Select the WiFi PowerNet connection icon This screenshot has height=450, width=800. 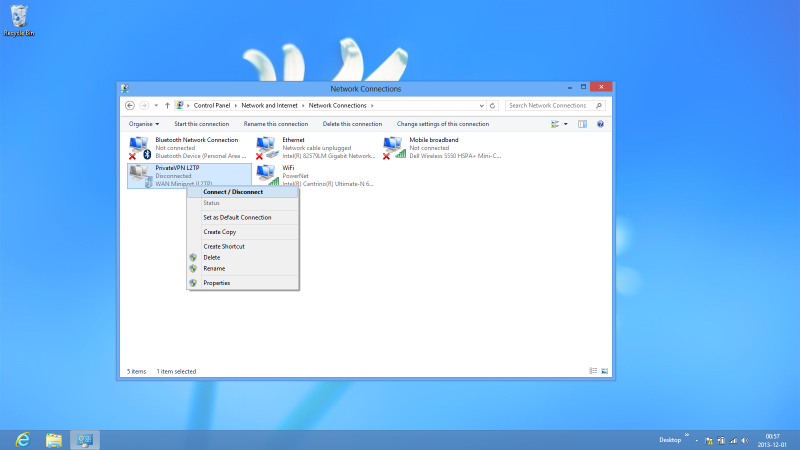[x=266, y=176]
